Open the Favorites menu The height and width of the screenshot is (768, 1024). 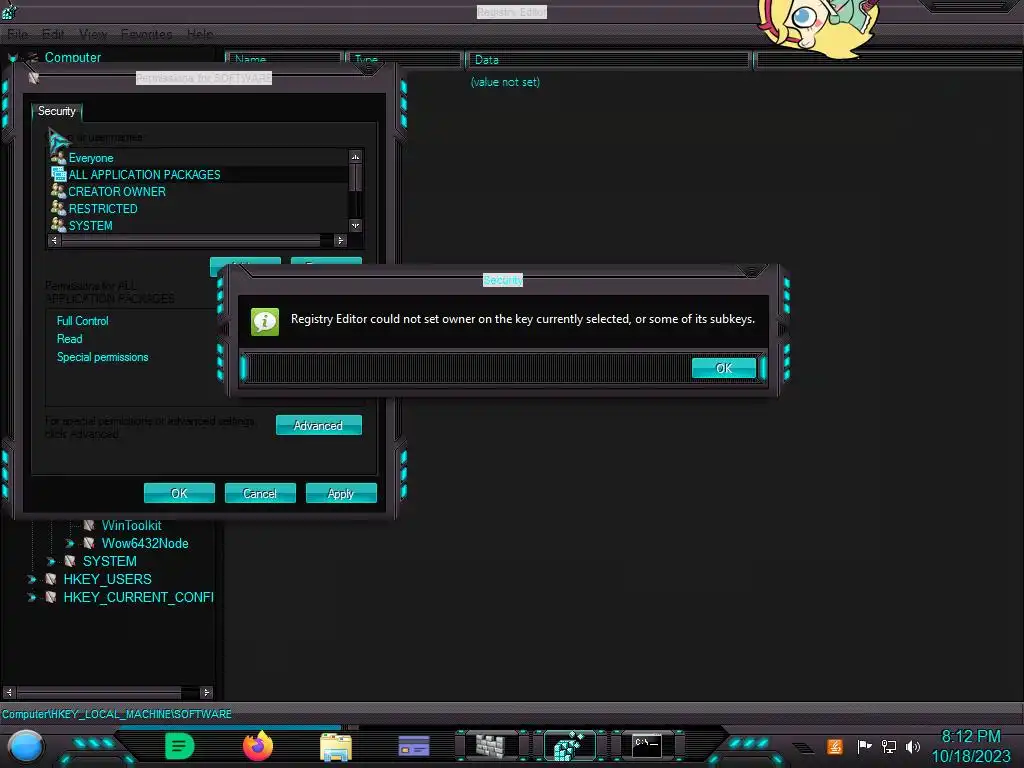click(x=147, y=34)
